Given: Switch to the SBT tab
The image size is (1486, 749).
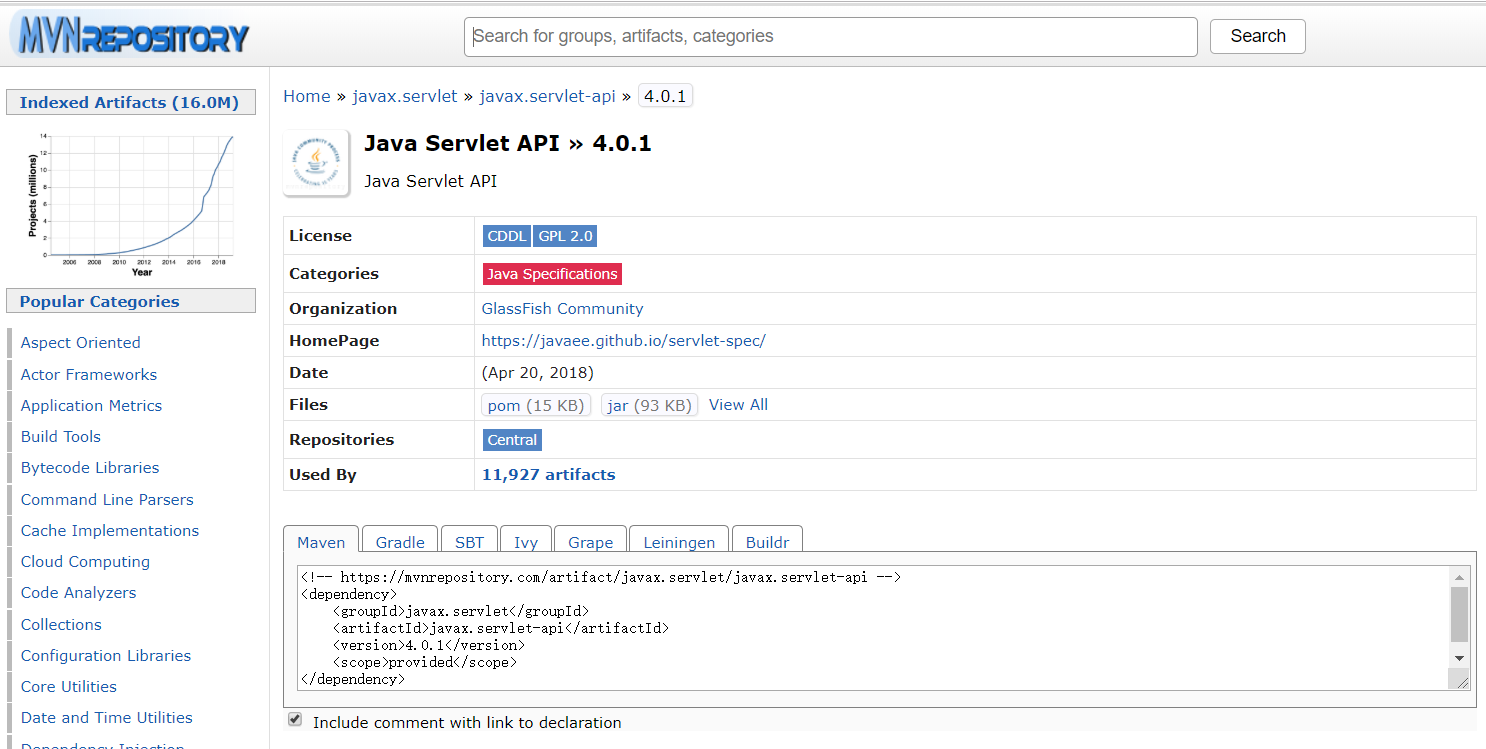Looking at the screenshot, I should tap(469, 541).
